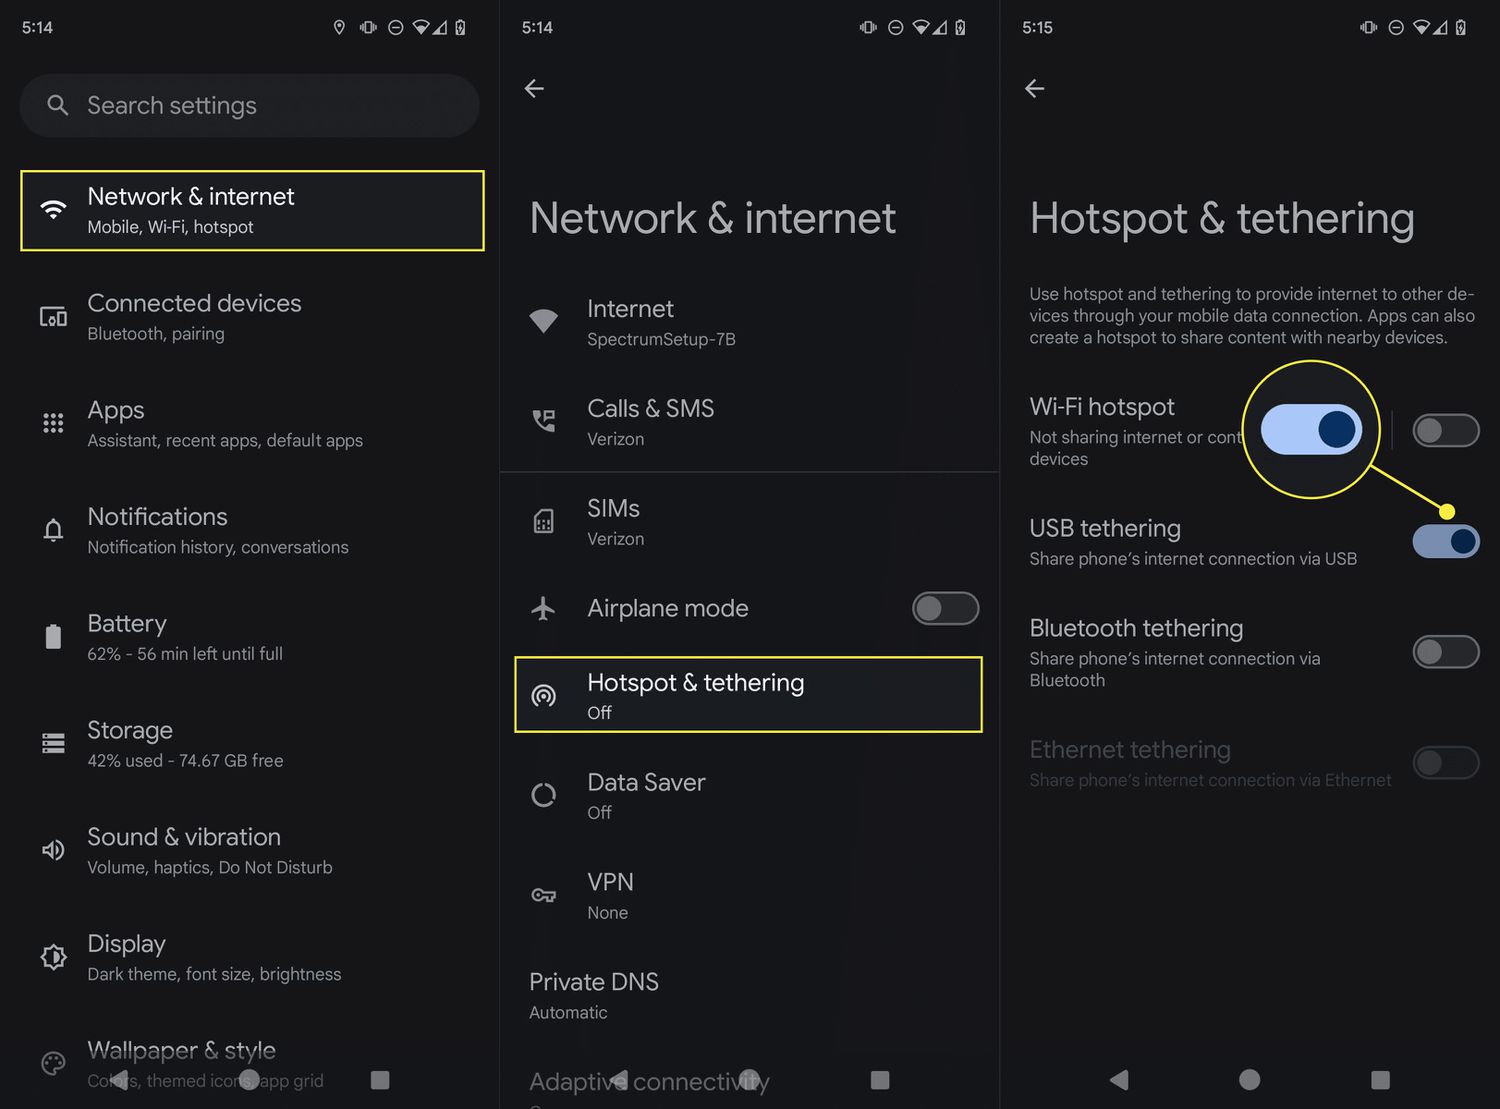Tap the SIMs card icon

pos(543,521)
